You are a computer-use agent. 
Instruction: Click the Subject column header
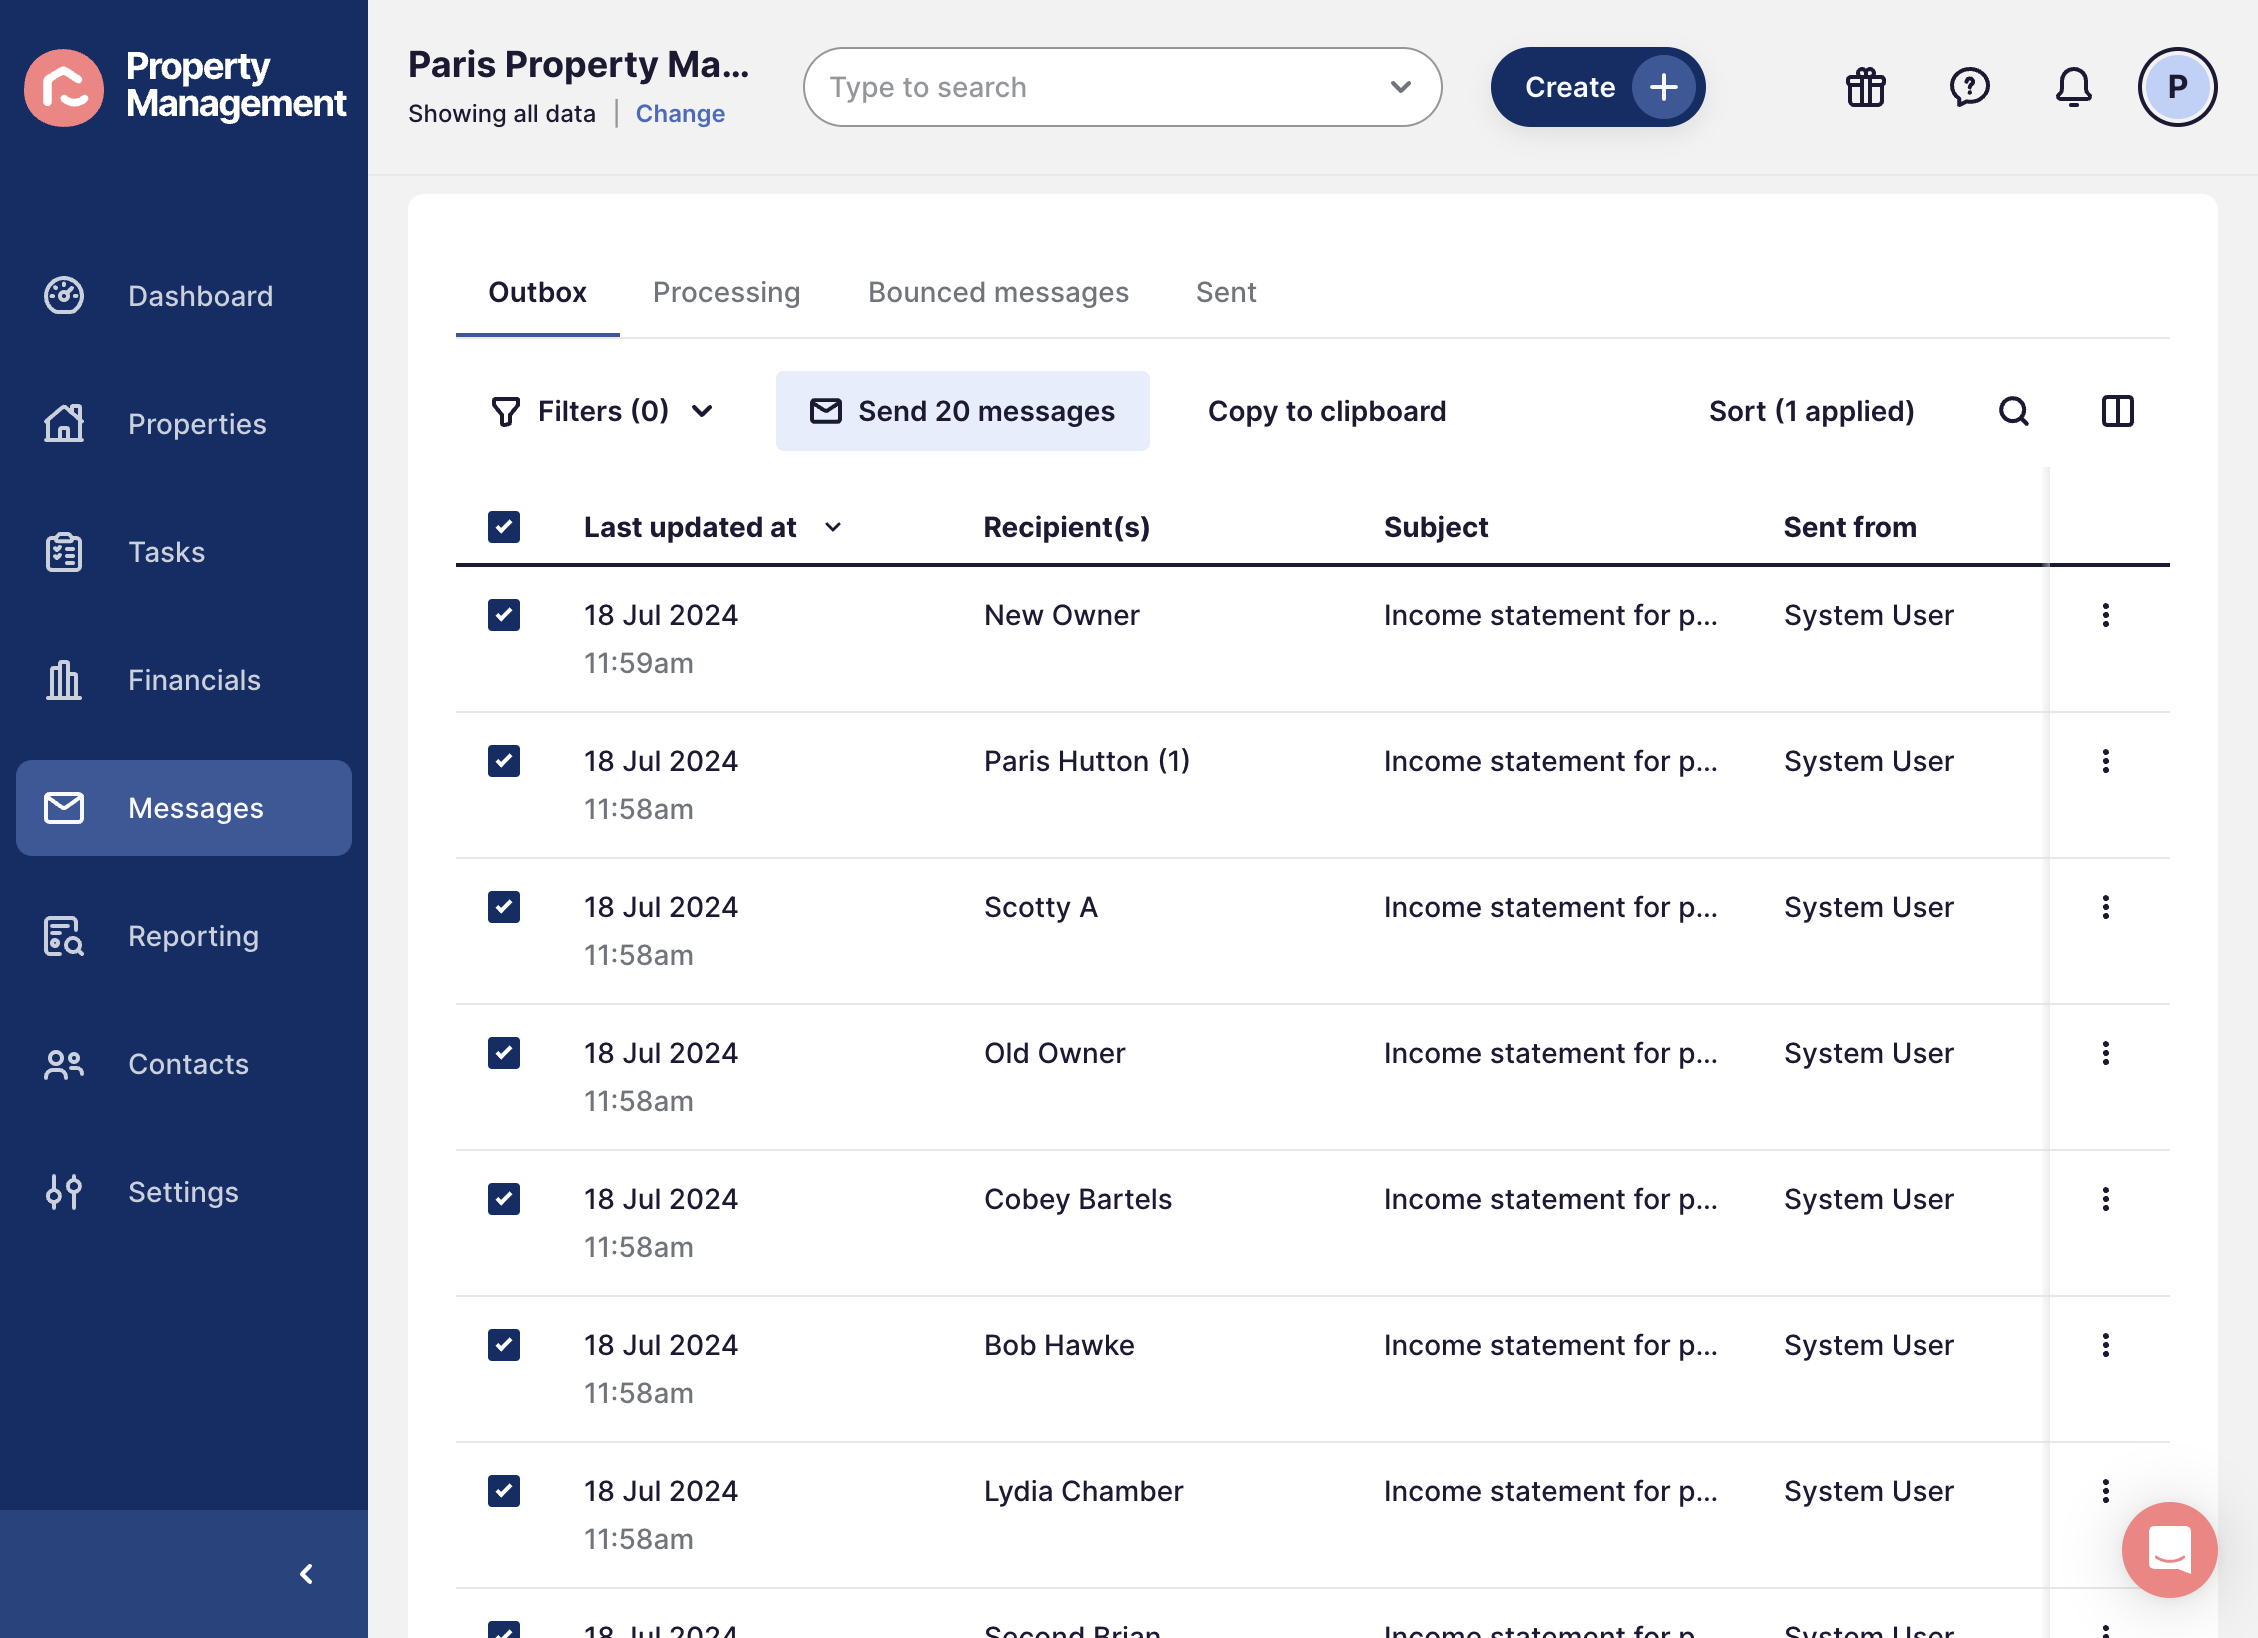1436,527
